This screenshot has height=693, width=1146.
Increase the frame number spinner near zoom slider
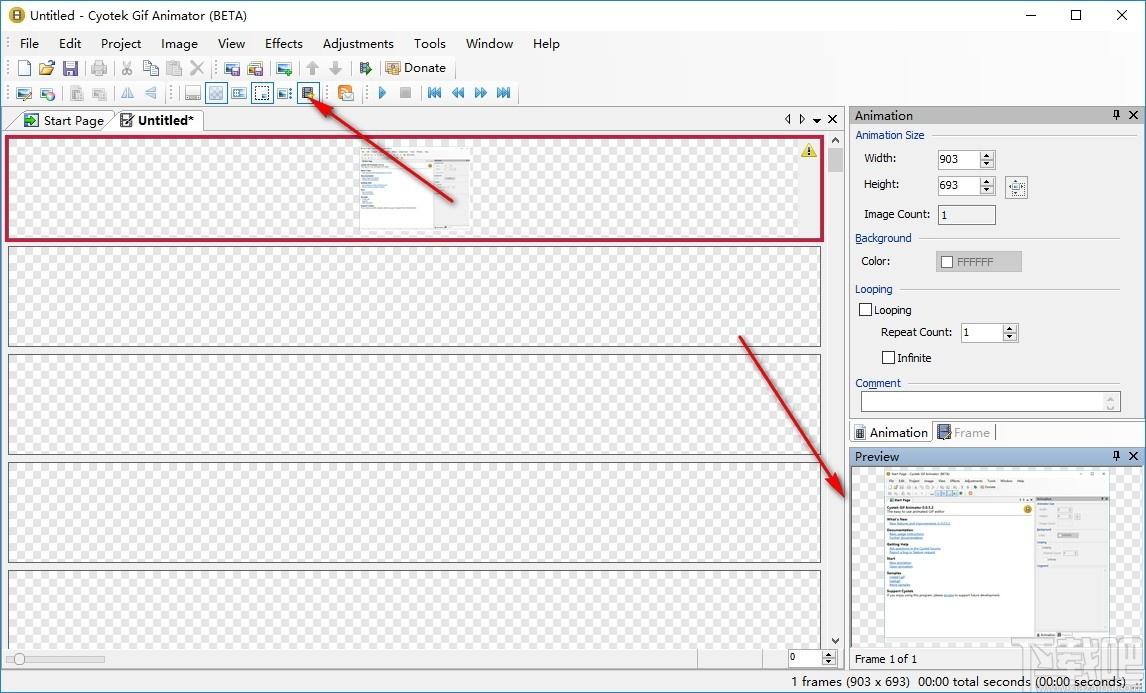point(829,654)
